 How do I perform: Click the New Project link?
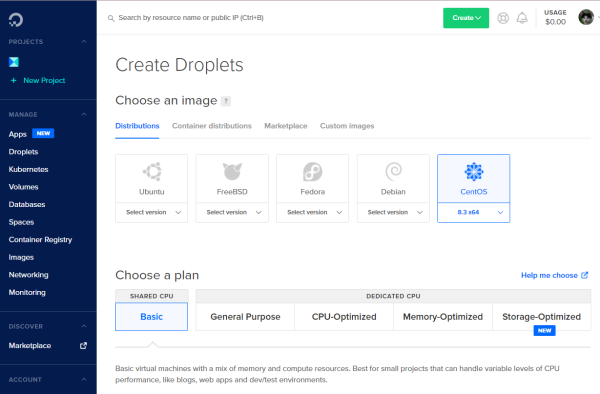click(44, 80)
